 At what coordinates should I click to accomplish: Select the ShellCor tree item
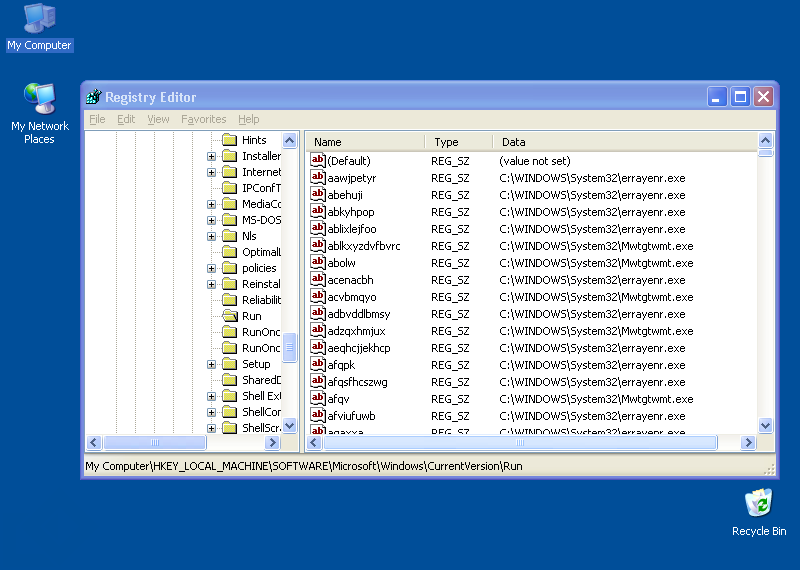tap(261, 412)
